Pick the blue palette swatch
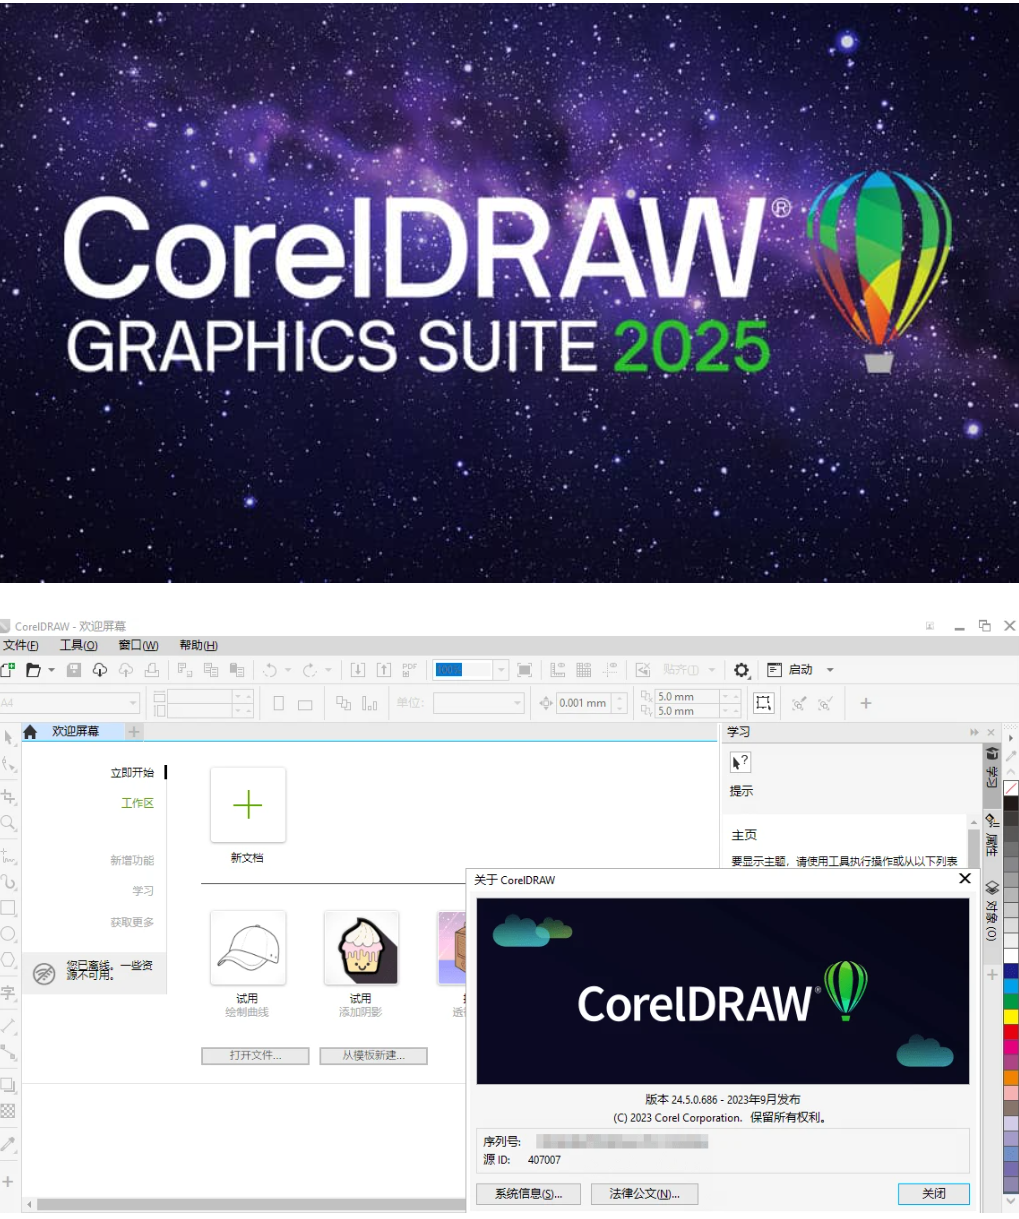Screen dimensions: 1019x1219 point(1011,970)
